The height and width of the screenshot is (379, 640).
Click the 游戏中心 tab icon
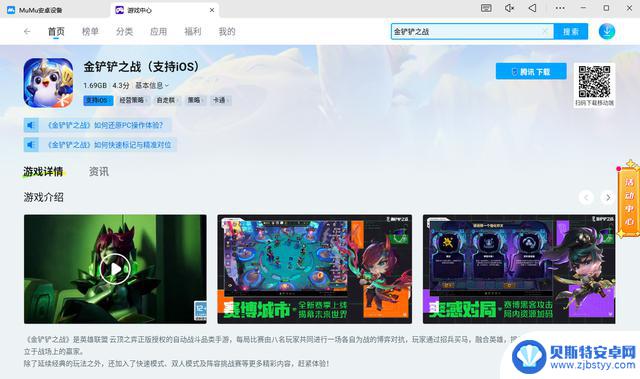tap(120, 10)
